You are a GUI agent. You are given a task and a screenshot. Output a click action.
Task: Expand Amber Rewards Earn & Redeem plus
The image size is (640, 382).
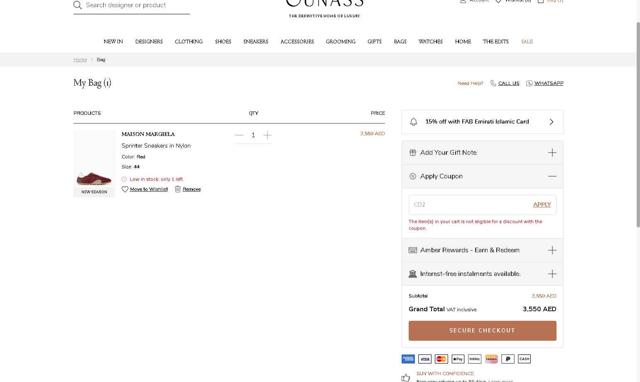[552, 250]
